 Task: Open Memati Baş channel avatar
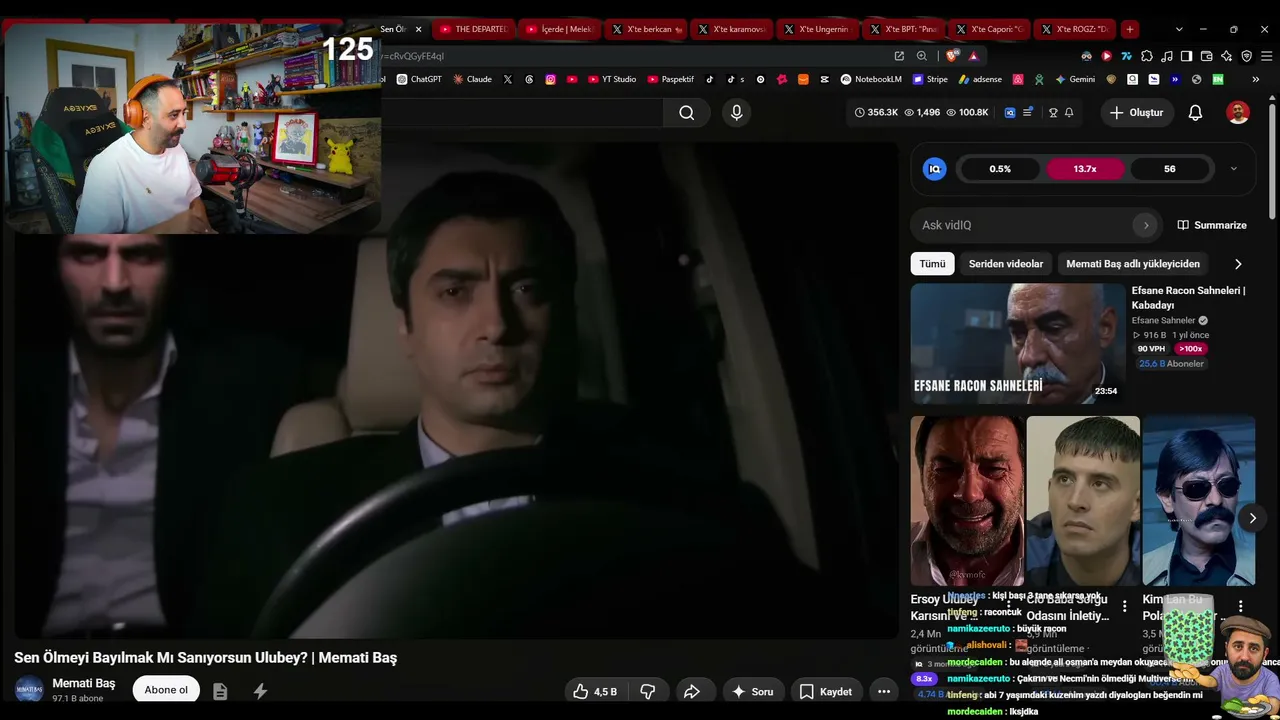(29, 690)
